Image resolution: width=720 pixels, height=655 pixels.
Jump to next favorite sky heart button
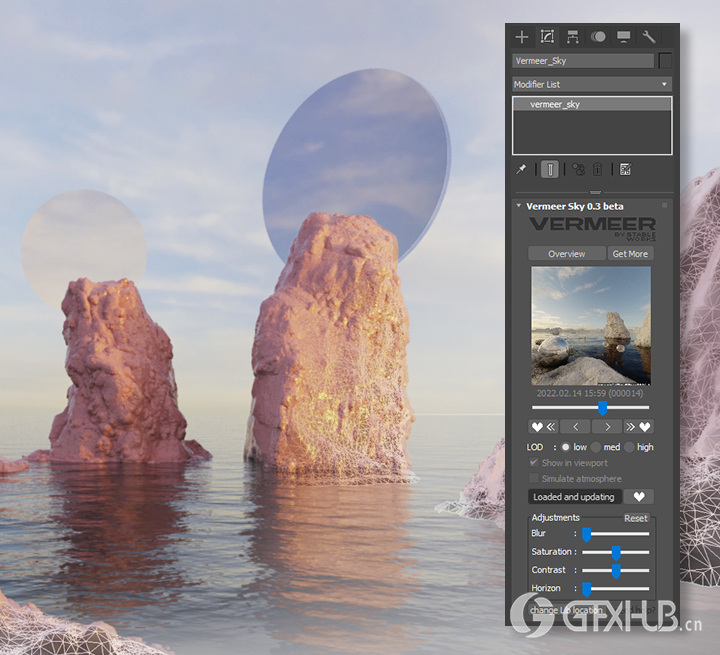(x=638, y=427)
